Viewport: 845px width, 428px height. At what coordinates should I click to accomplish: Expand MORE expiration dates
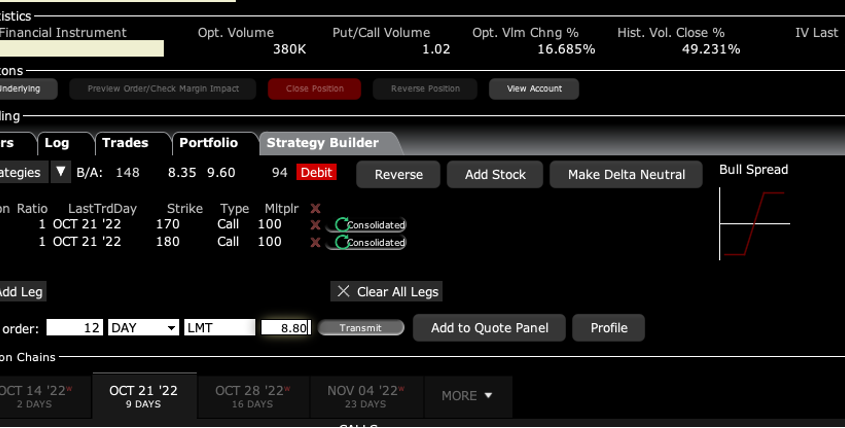[x=467, y=396]
